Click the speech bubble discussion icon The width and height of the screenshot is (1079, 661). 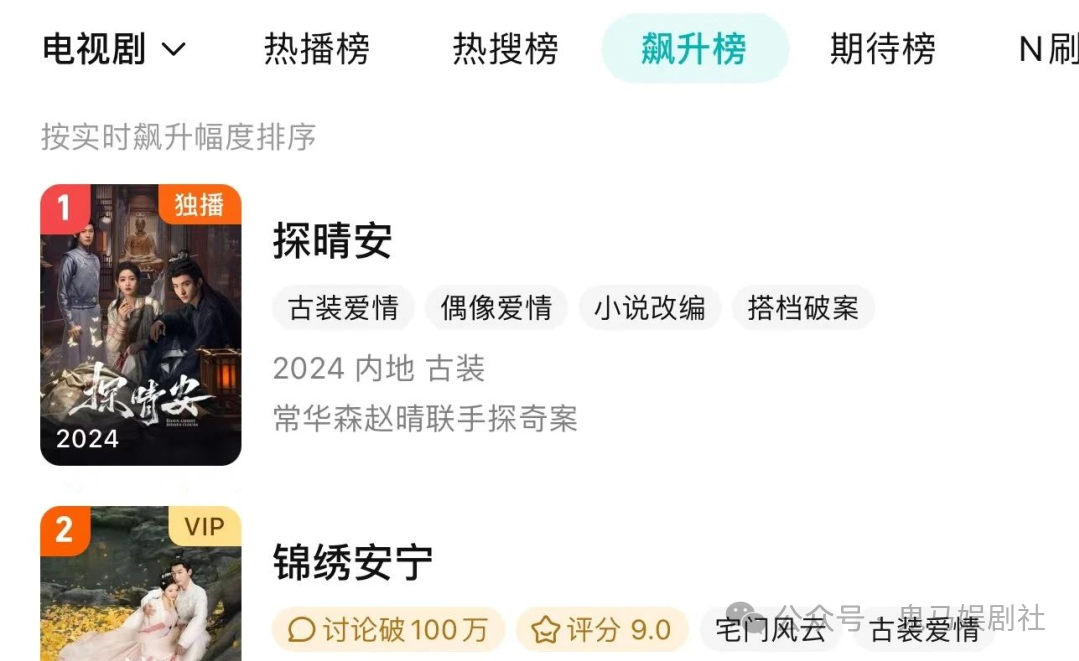pos(301,629)
